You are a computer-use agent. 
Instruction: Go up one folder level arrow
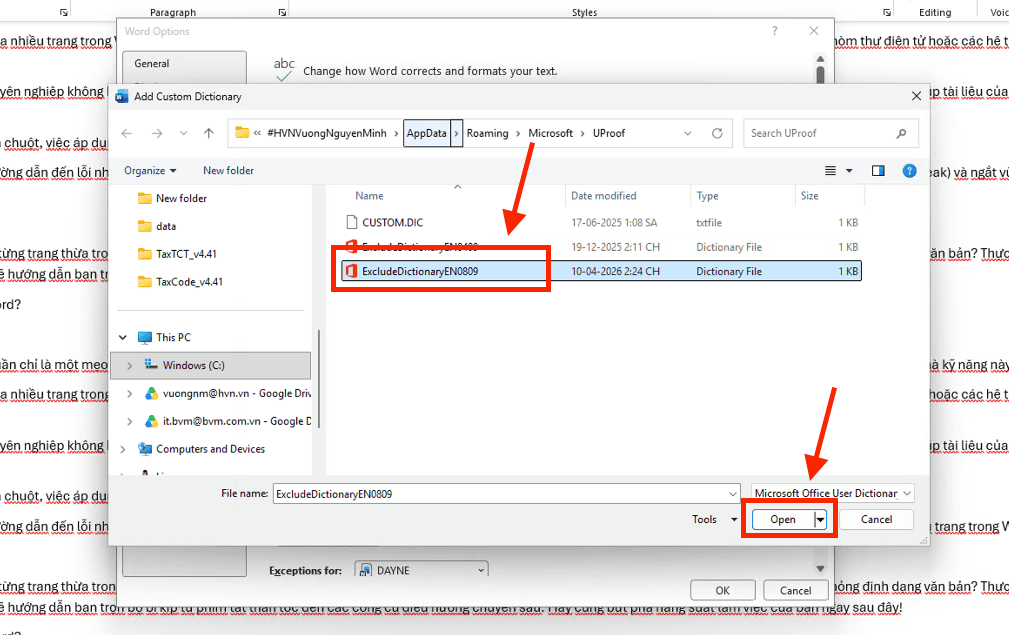tap(208, 133)
